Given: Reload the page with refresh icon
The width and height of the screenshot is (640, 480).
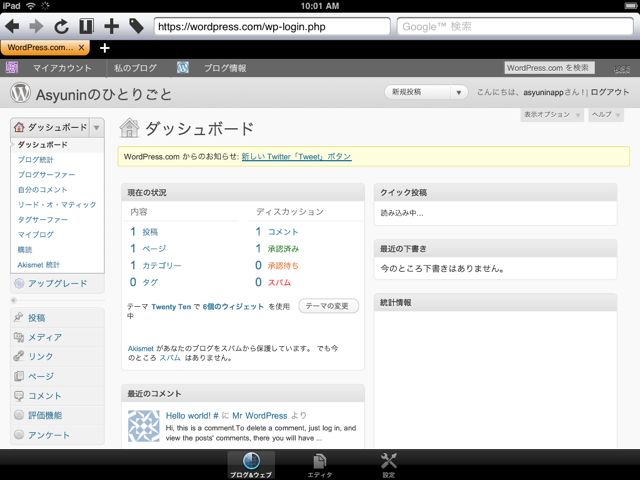Looking at the screenshot, I should (x=61, y=27).
